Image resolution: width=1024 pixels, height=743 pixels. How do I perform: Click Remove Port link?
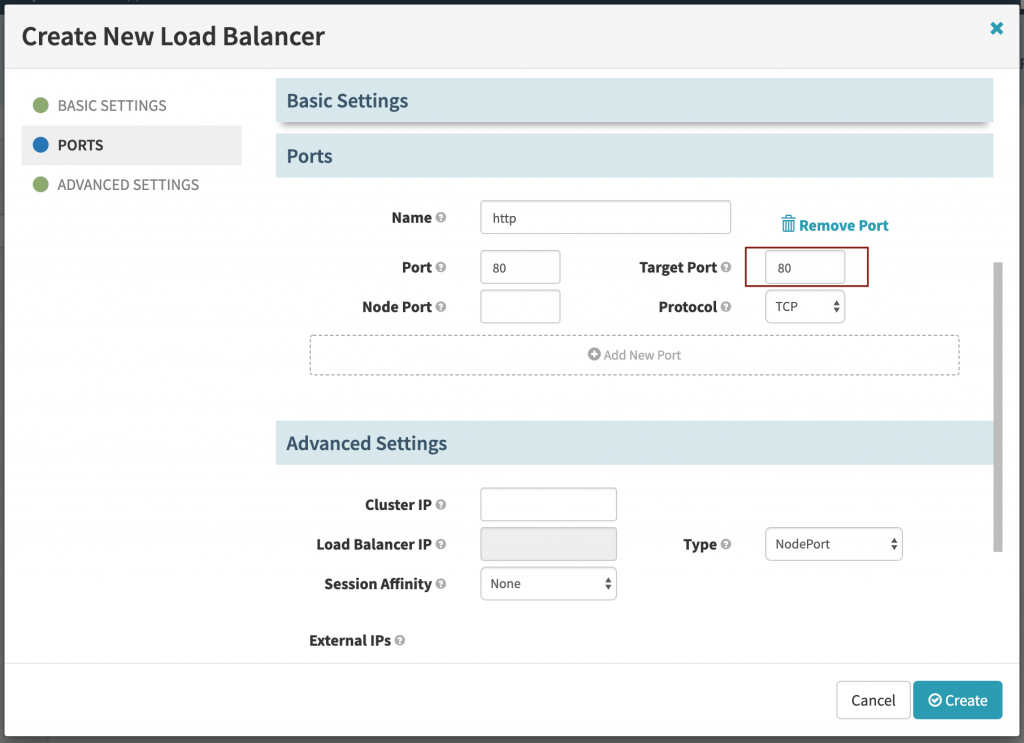click(x=834, y=225)
